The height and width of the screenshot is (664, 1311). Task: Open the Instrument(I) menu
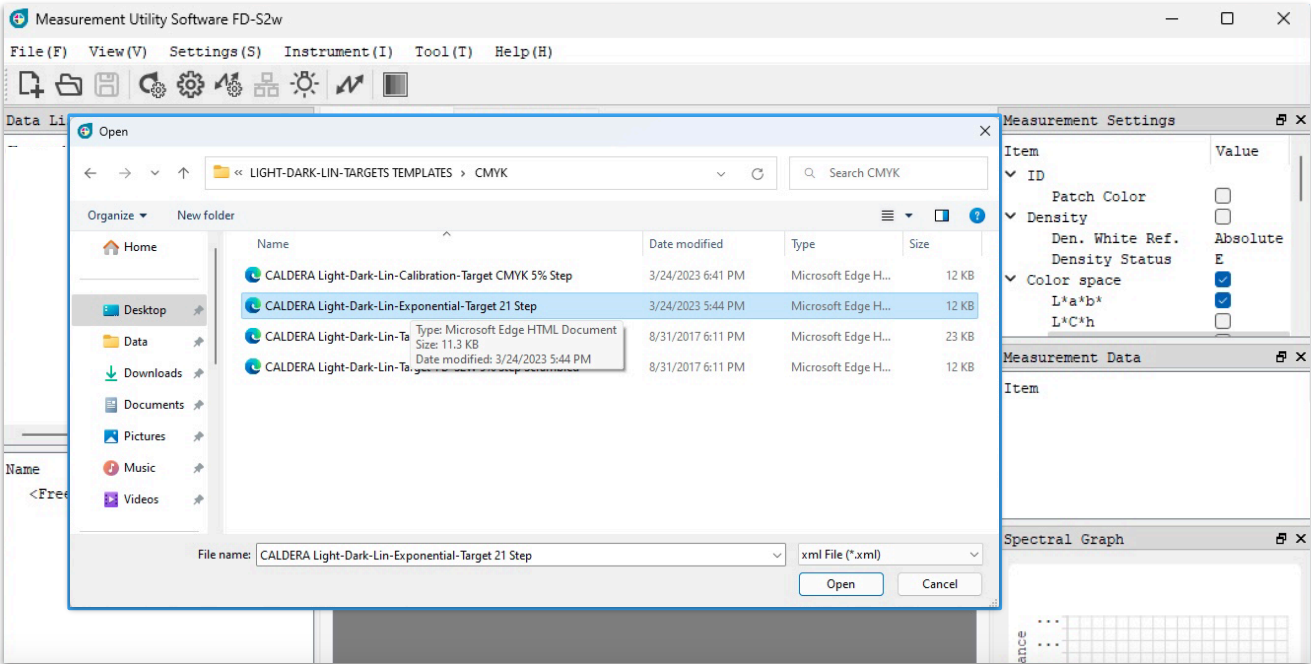pyautogui.click(x=338, y=52)
